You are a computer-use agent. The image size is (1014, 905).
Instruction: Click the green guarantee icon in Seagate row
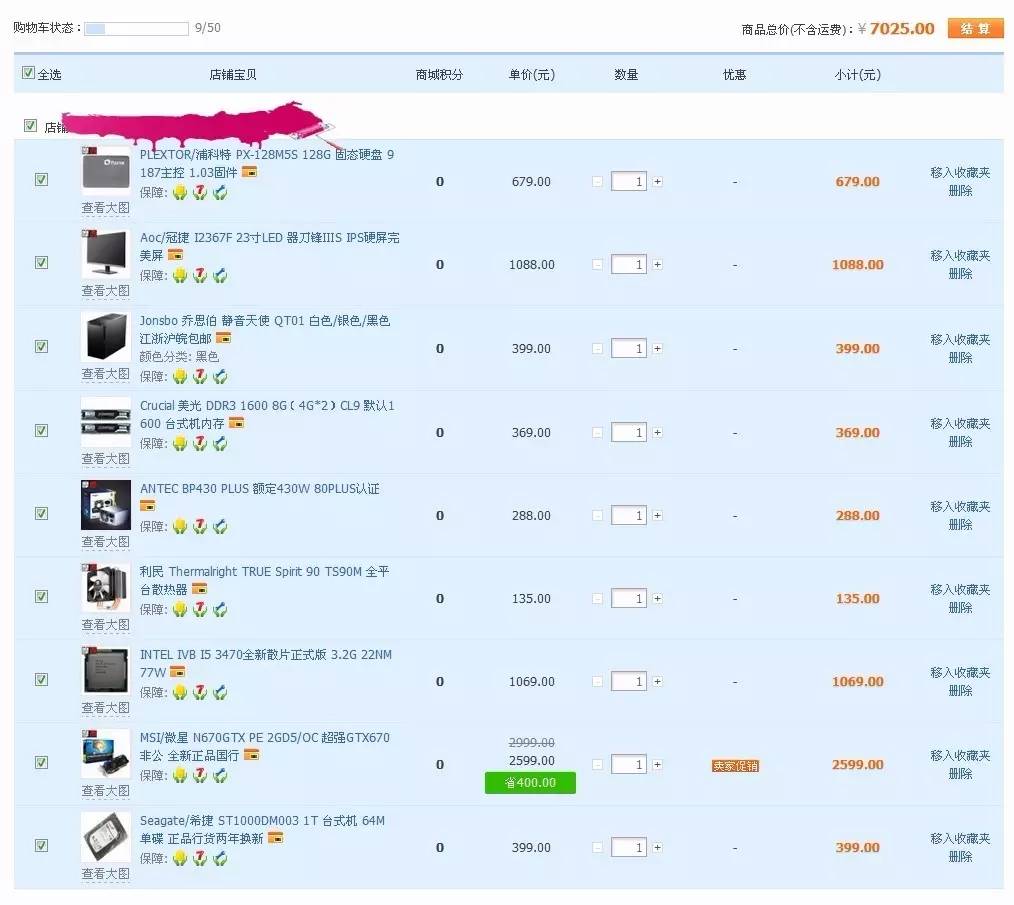221,858
